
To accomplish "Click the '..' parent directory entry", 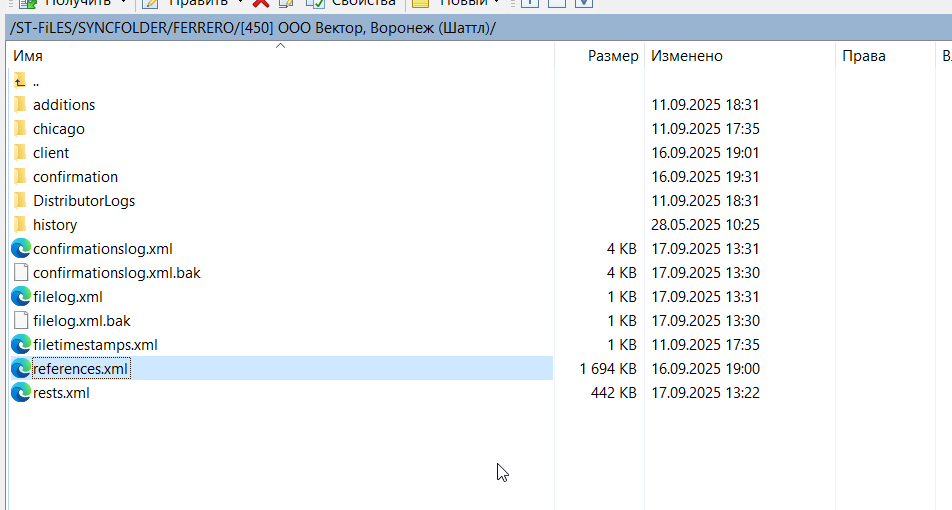I will pos(36,81).
